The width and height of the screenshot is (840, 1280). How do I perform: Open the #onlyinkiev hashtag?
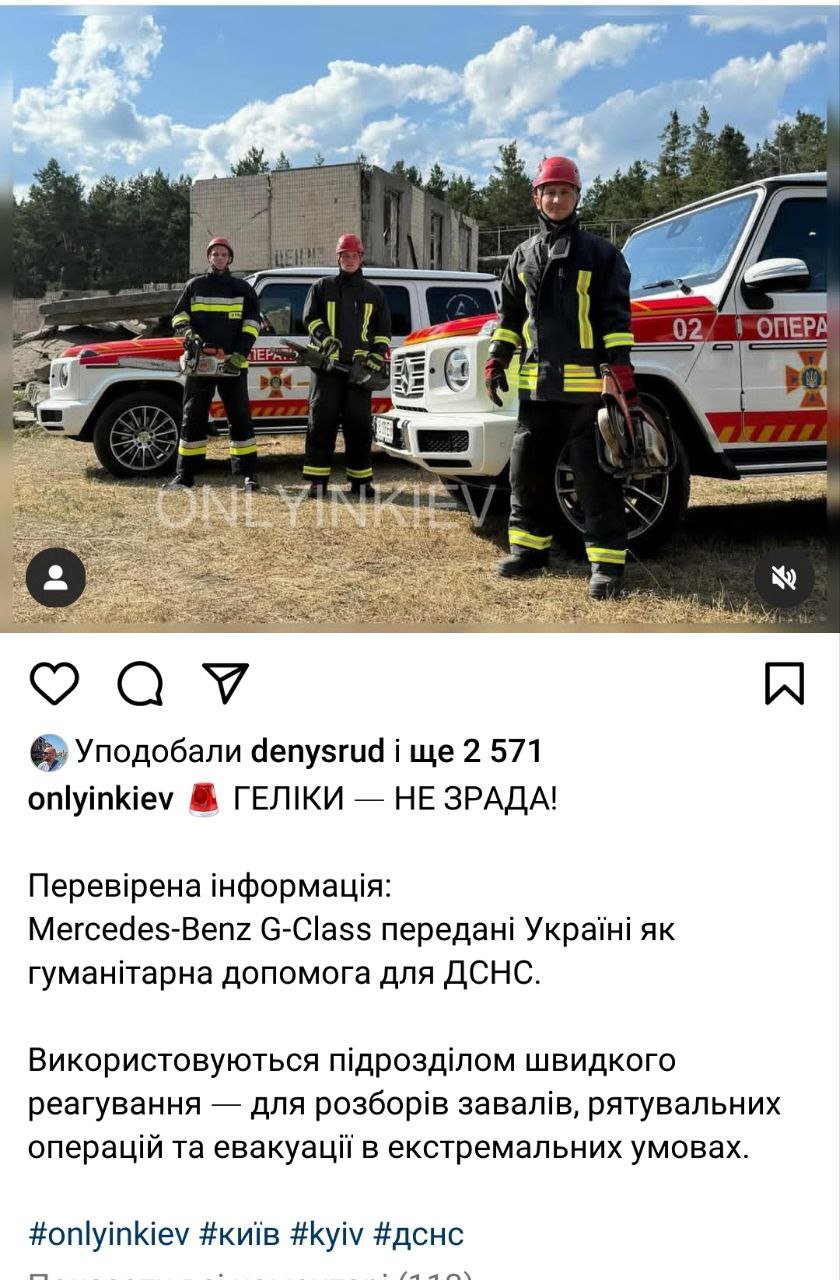tap(109, 1234)
